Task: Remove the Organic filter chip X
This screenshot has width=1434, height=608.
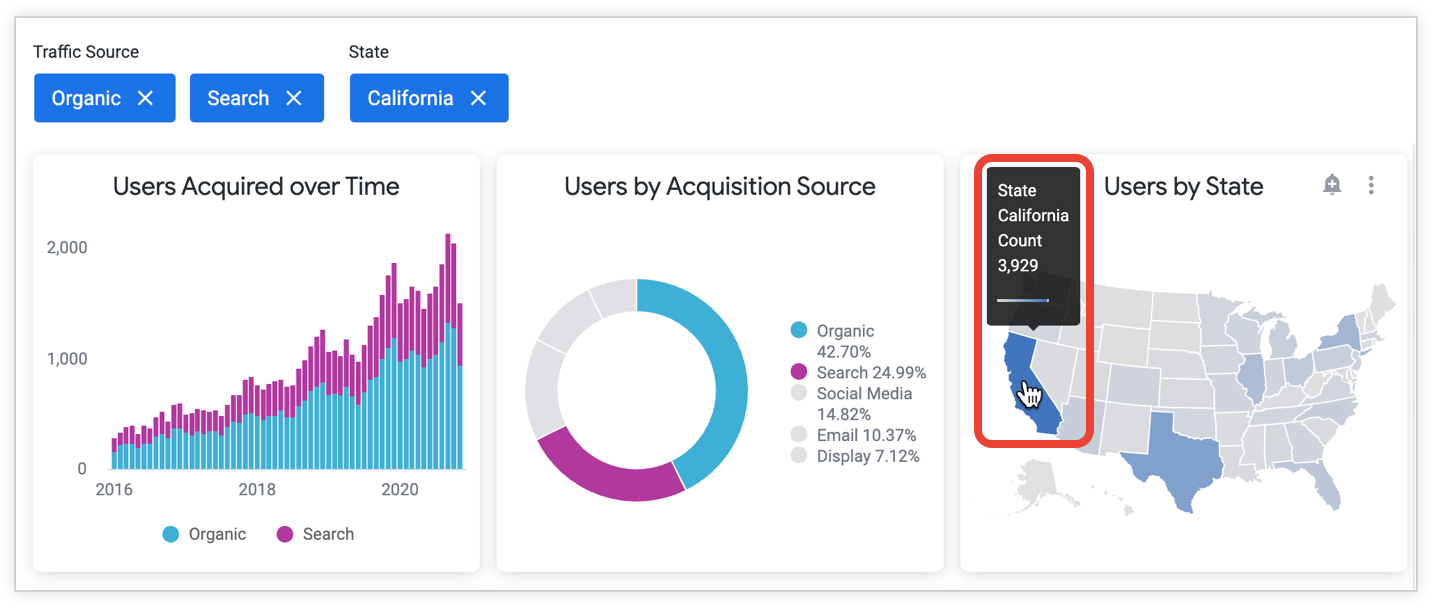Action: click(x=145, y=98)
